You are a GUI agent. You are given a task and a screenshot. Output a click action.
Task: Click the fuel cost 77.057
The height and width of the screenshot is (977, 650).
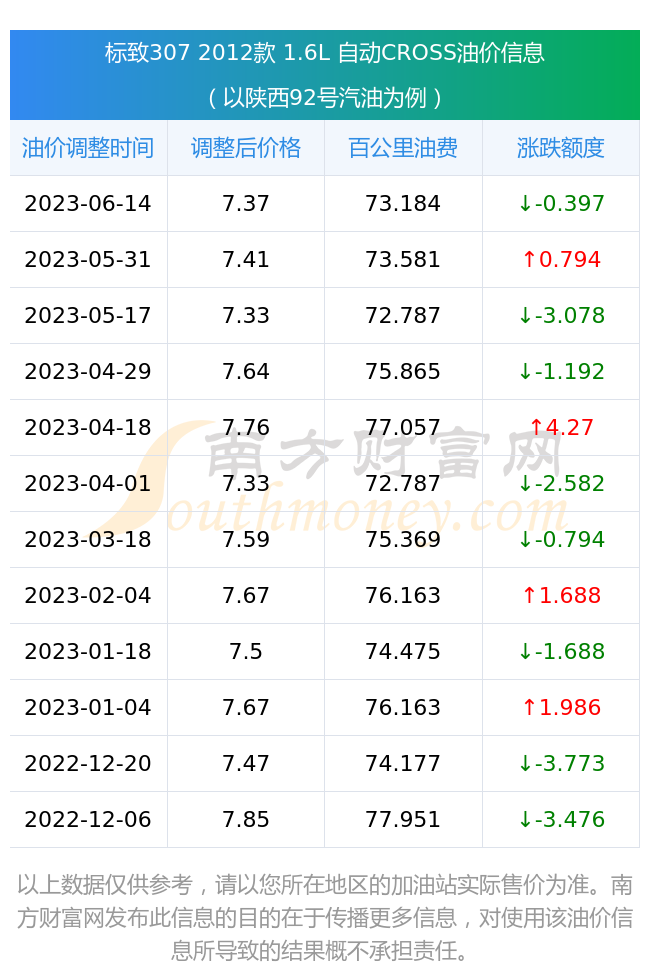[x=403, y=428]
